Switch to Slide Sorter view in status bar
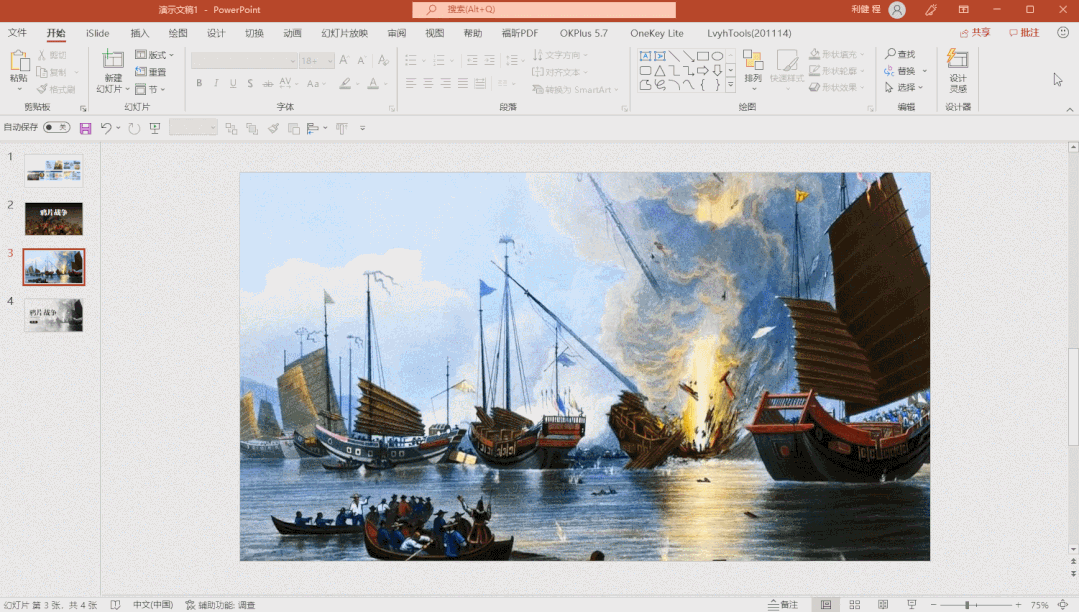The height and width of the screenshot is (612, 1079). click(x=855, y=604)
